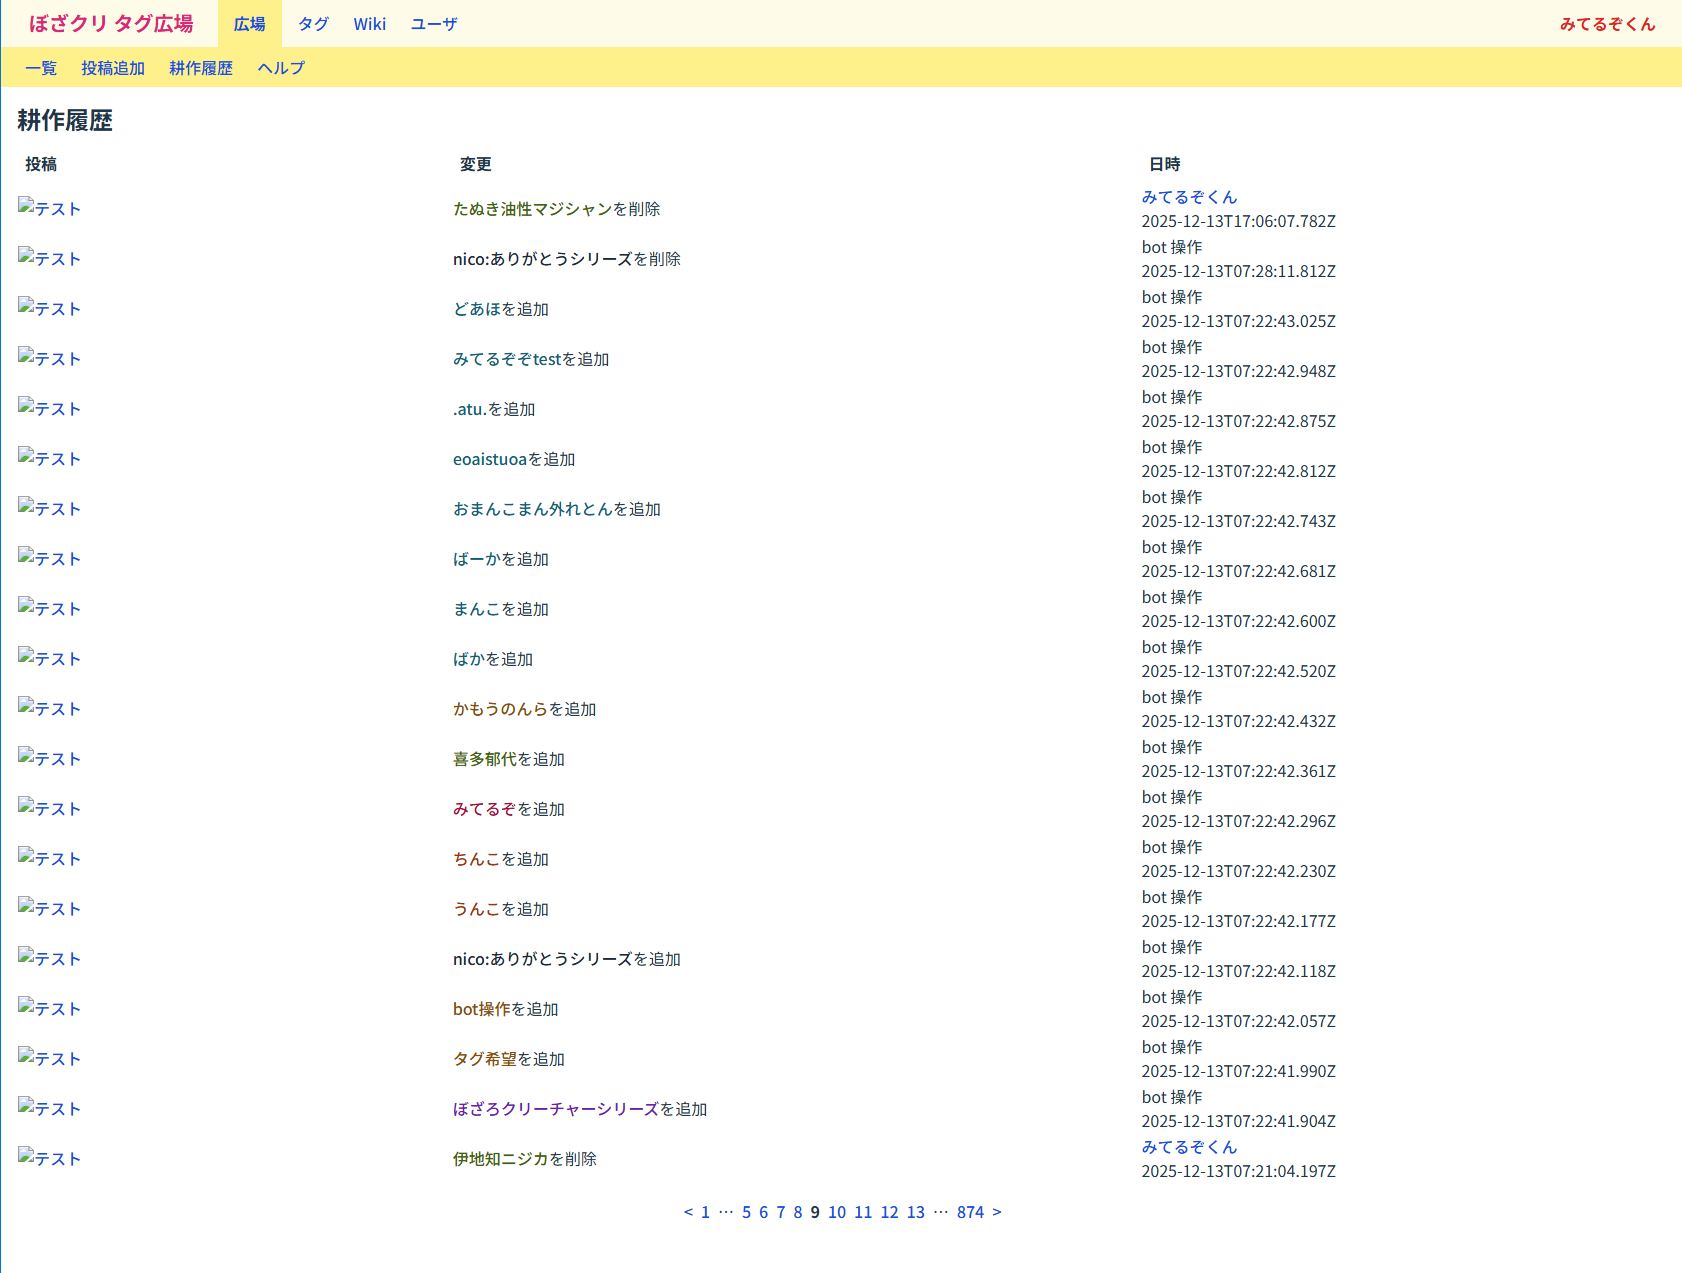Viewport: 1682px width, 1273px height.
Task: Jump to last page 874
Action: pyautogui.click(x=970, y=1212)
